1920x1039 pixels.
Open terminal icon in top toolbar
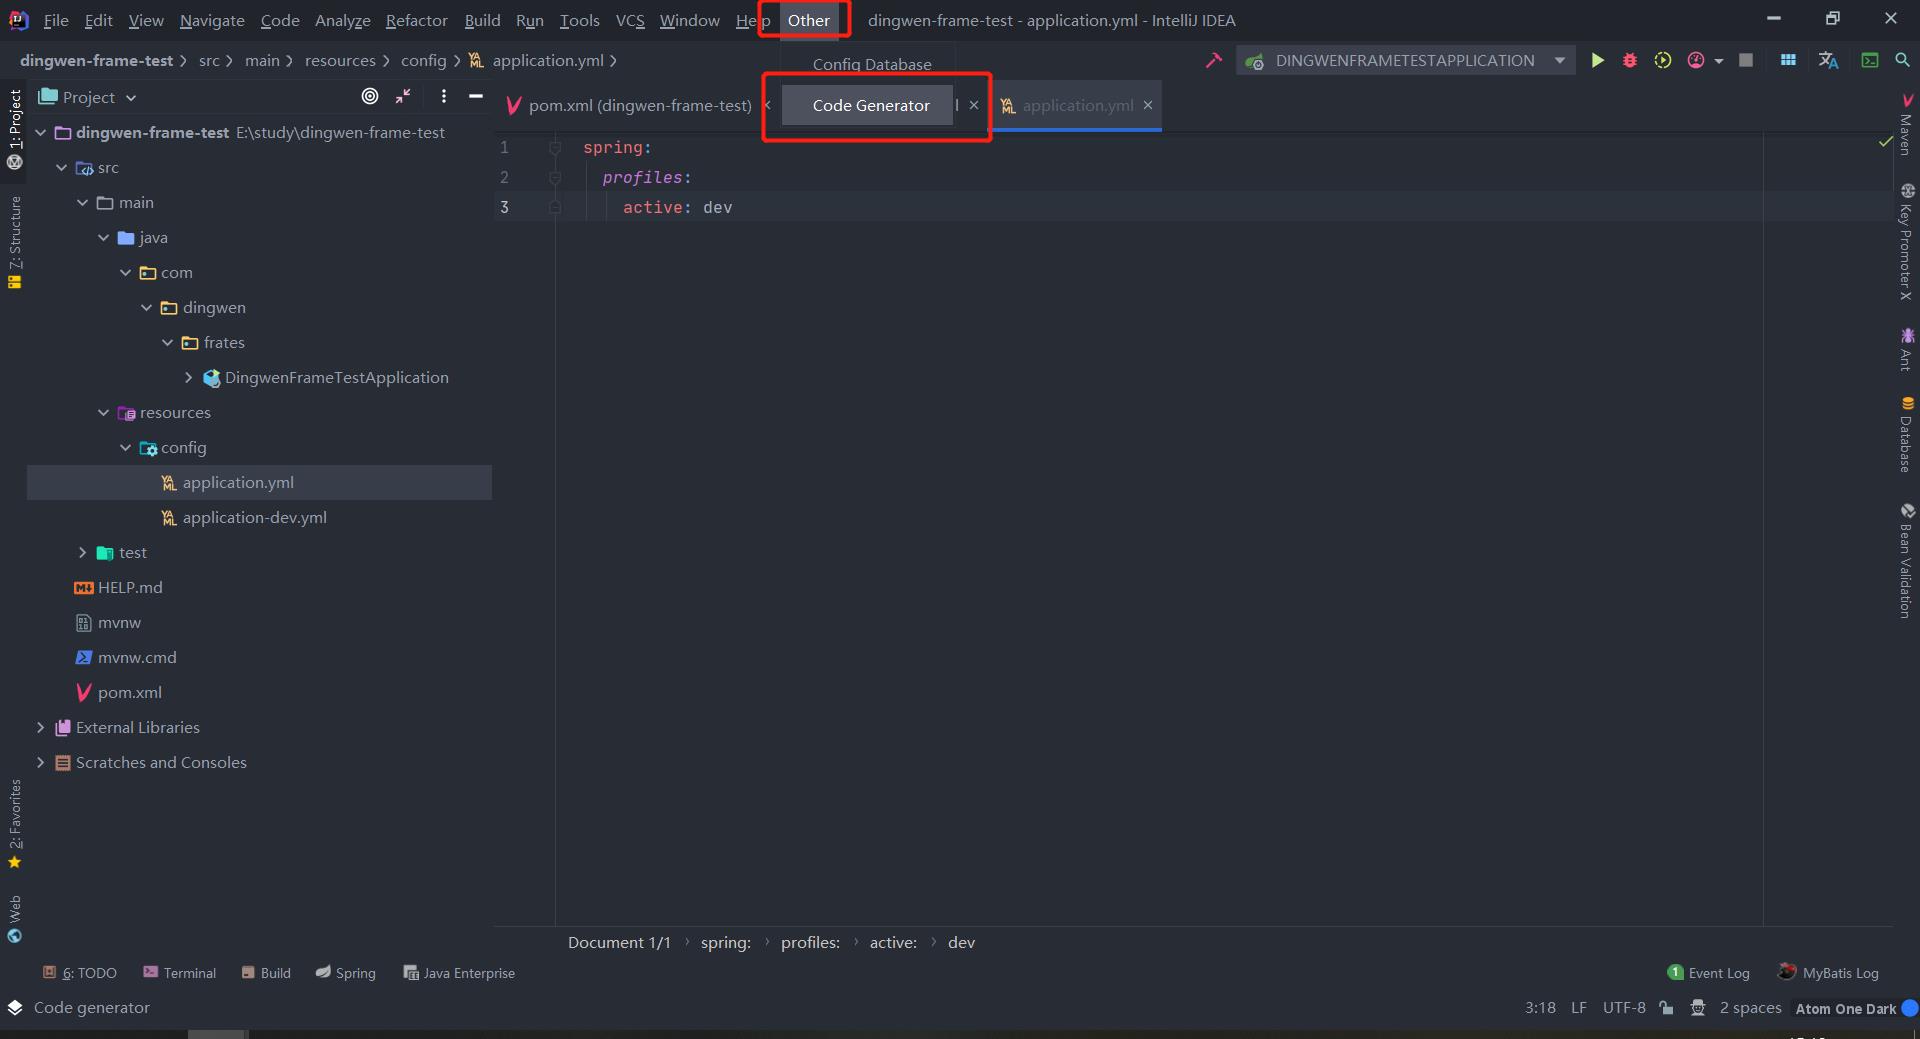[1869, 61]
